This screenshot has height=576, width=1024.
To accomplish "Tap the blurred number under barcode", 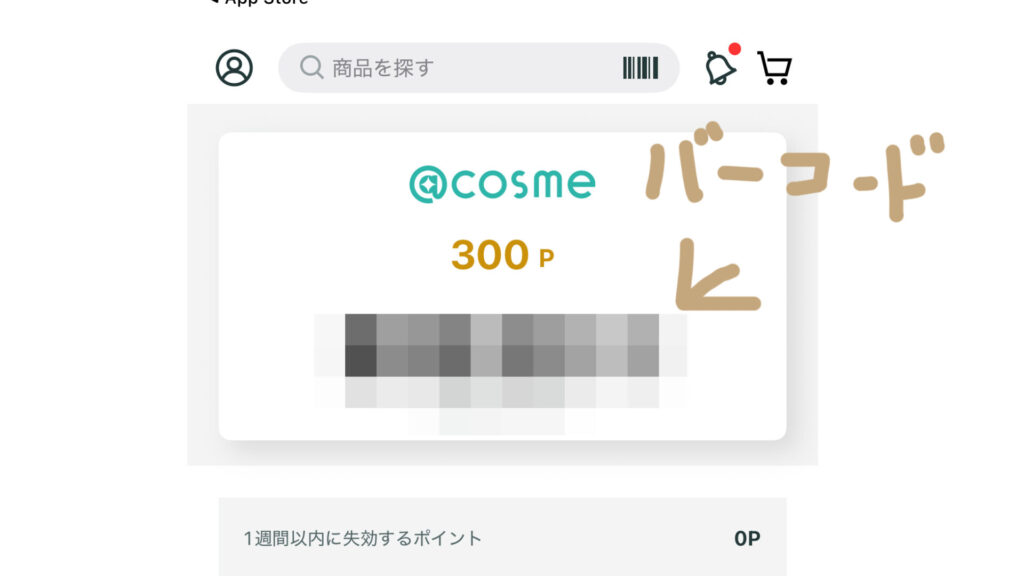I will [502, 406].
